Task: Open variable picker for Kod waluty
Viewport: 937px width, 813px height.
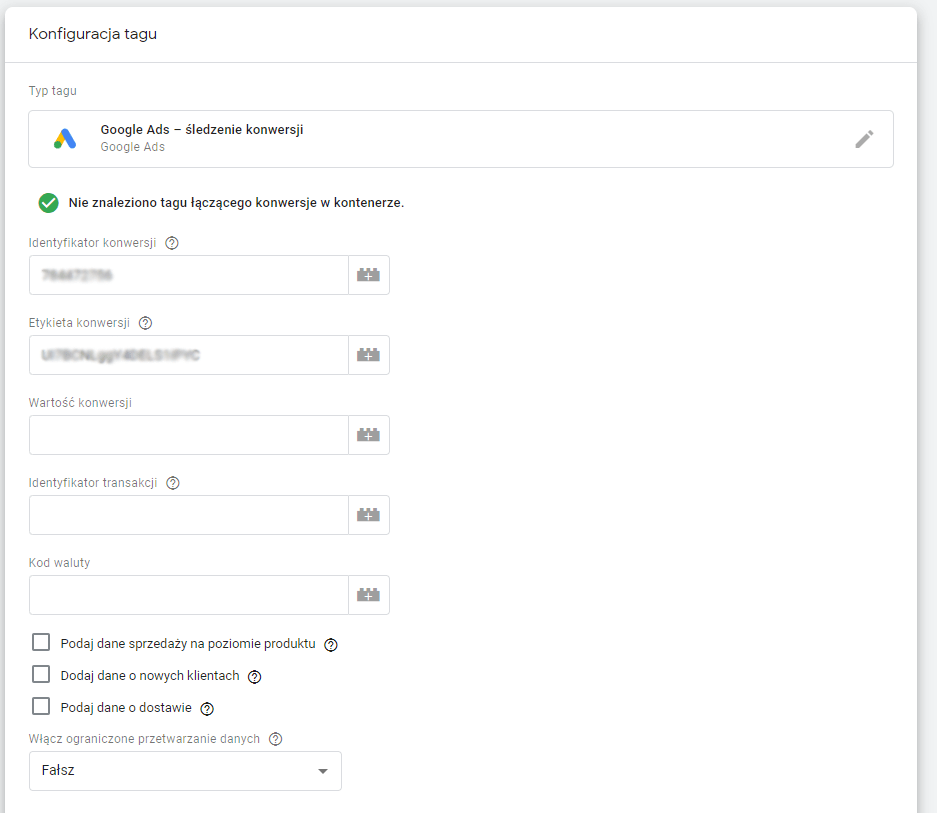Action: [x=368, y=595]
